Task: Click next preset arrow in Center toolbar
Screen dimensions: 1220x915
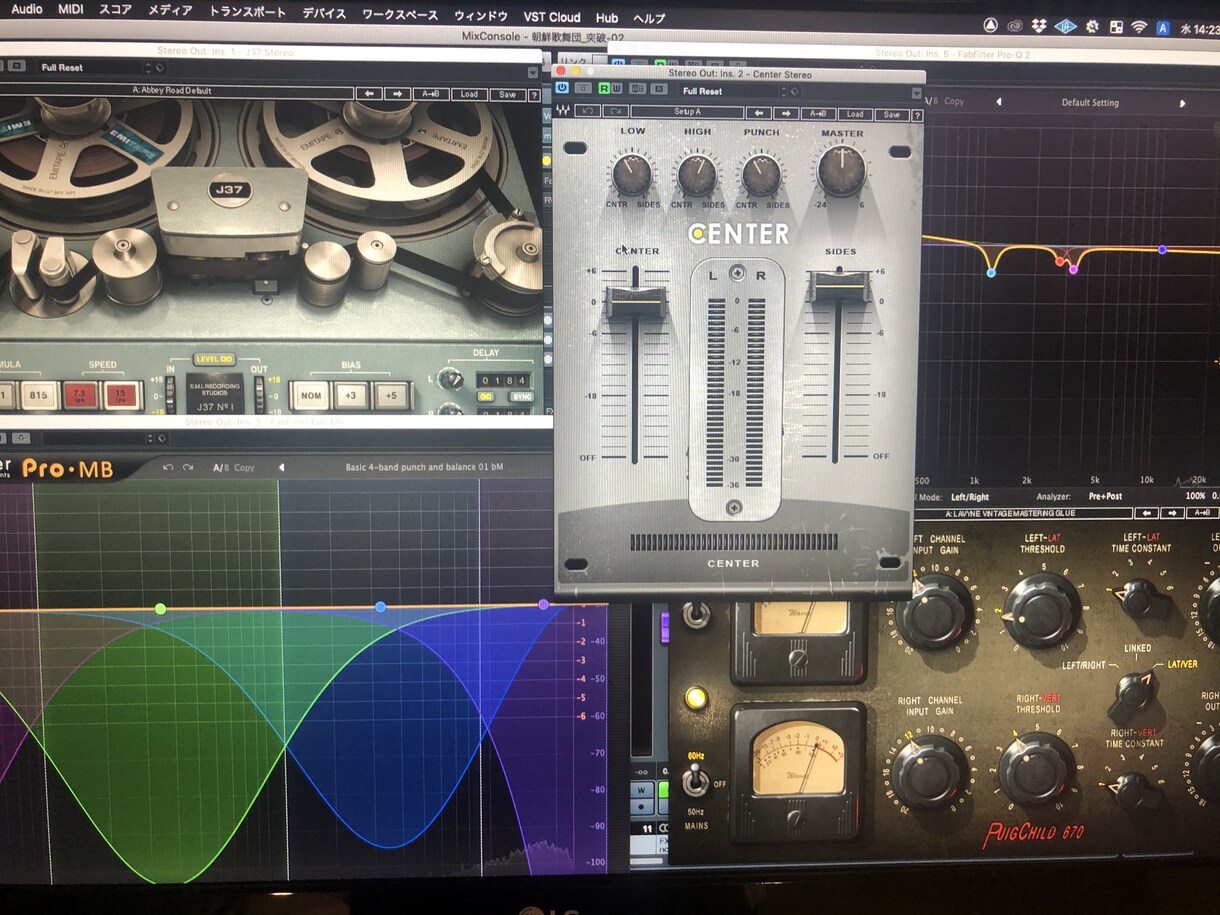Action: click(786, 113)
